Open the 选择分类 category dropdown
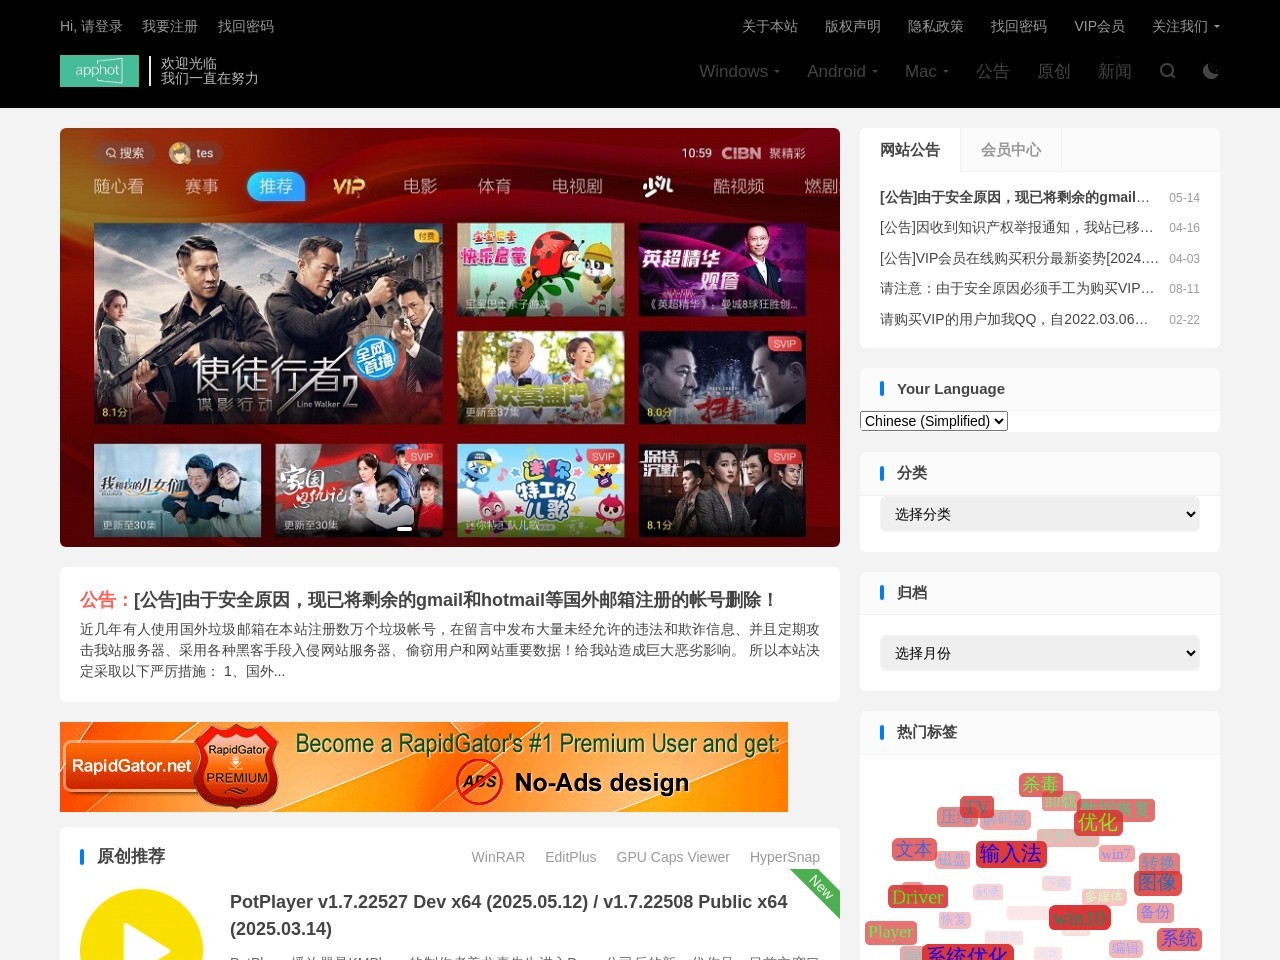Viewport: 1280px width, 960px height. coord(1040,514)
